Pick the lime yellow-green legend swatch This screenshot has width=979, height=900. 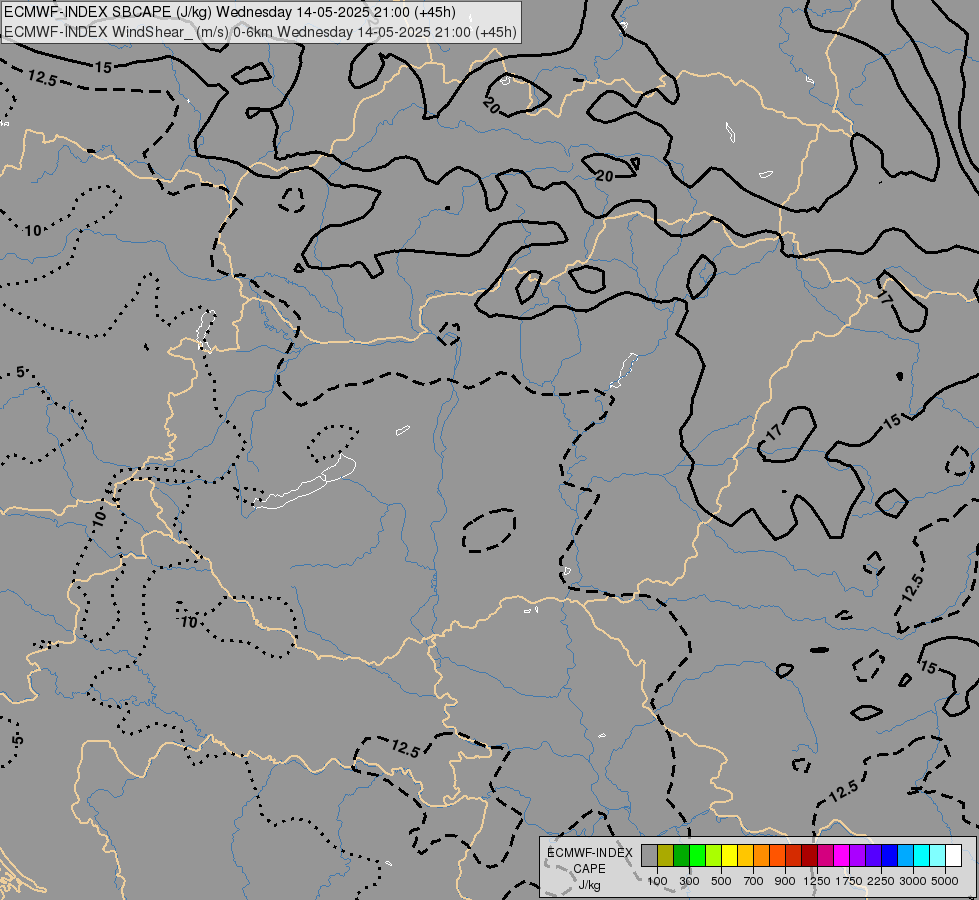(714, 855)
